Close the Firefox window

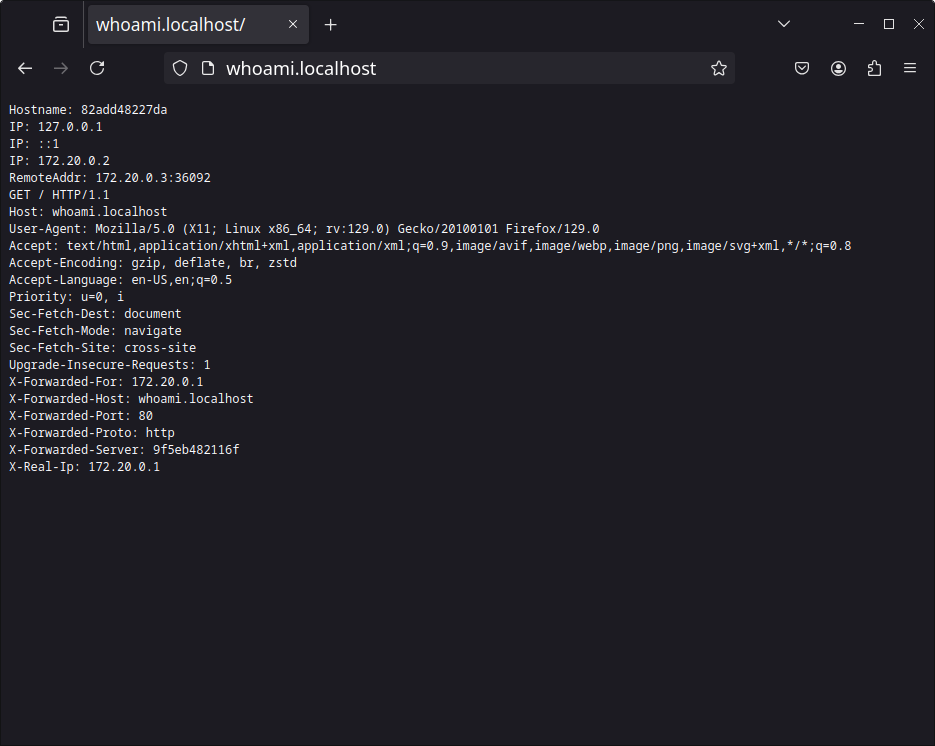pyautogui.click(x=919, y=24)
